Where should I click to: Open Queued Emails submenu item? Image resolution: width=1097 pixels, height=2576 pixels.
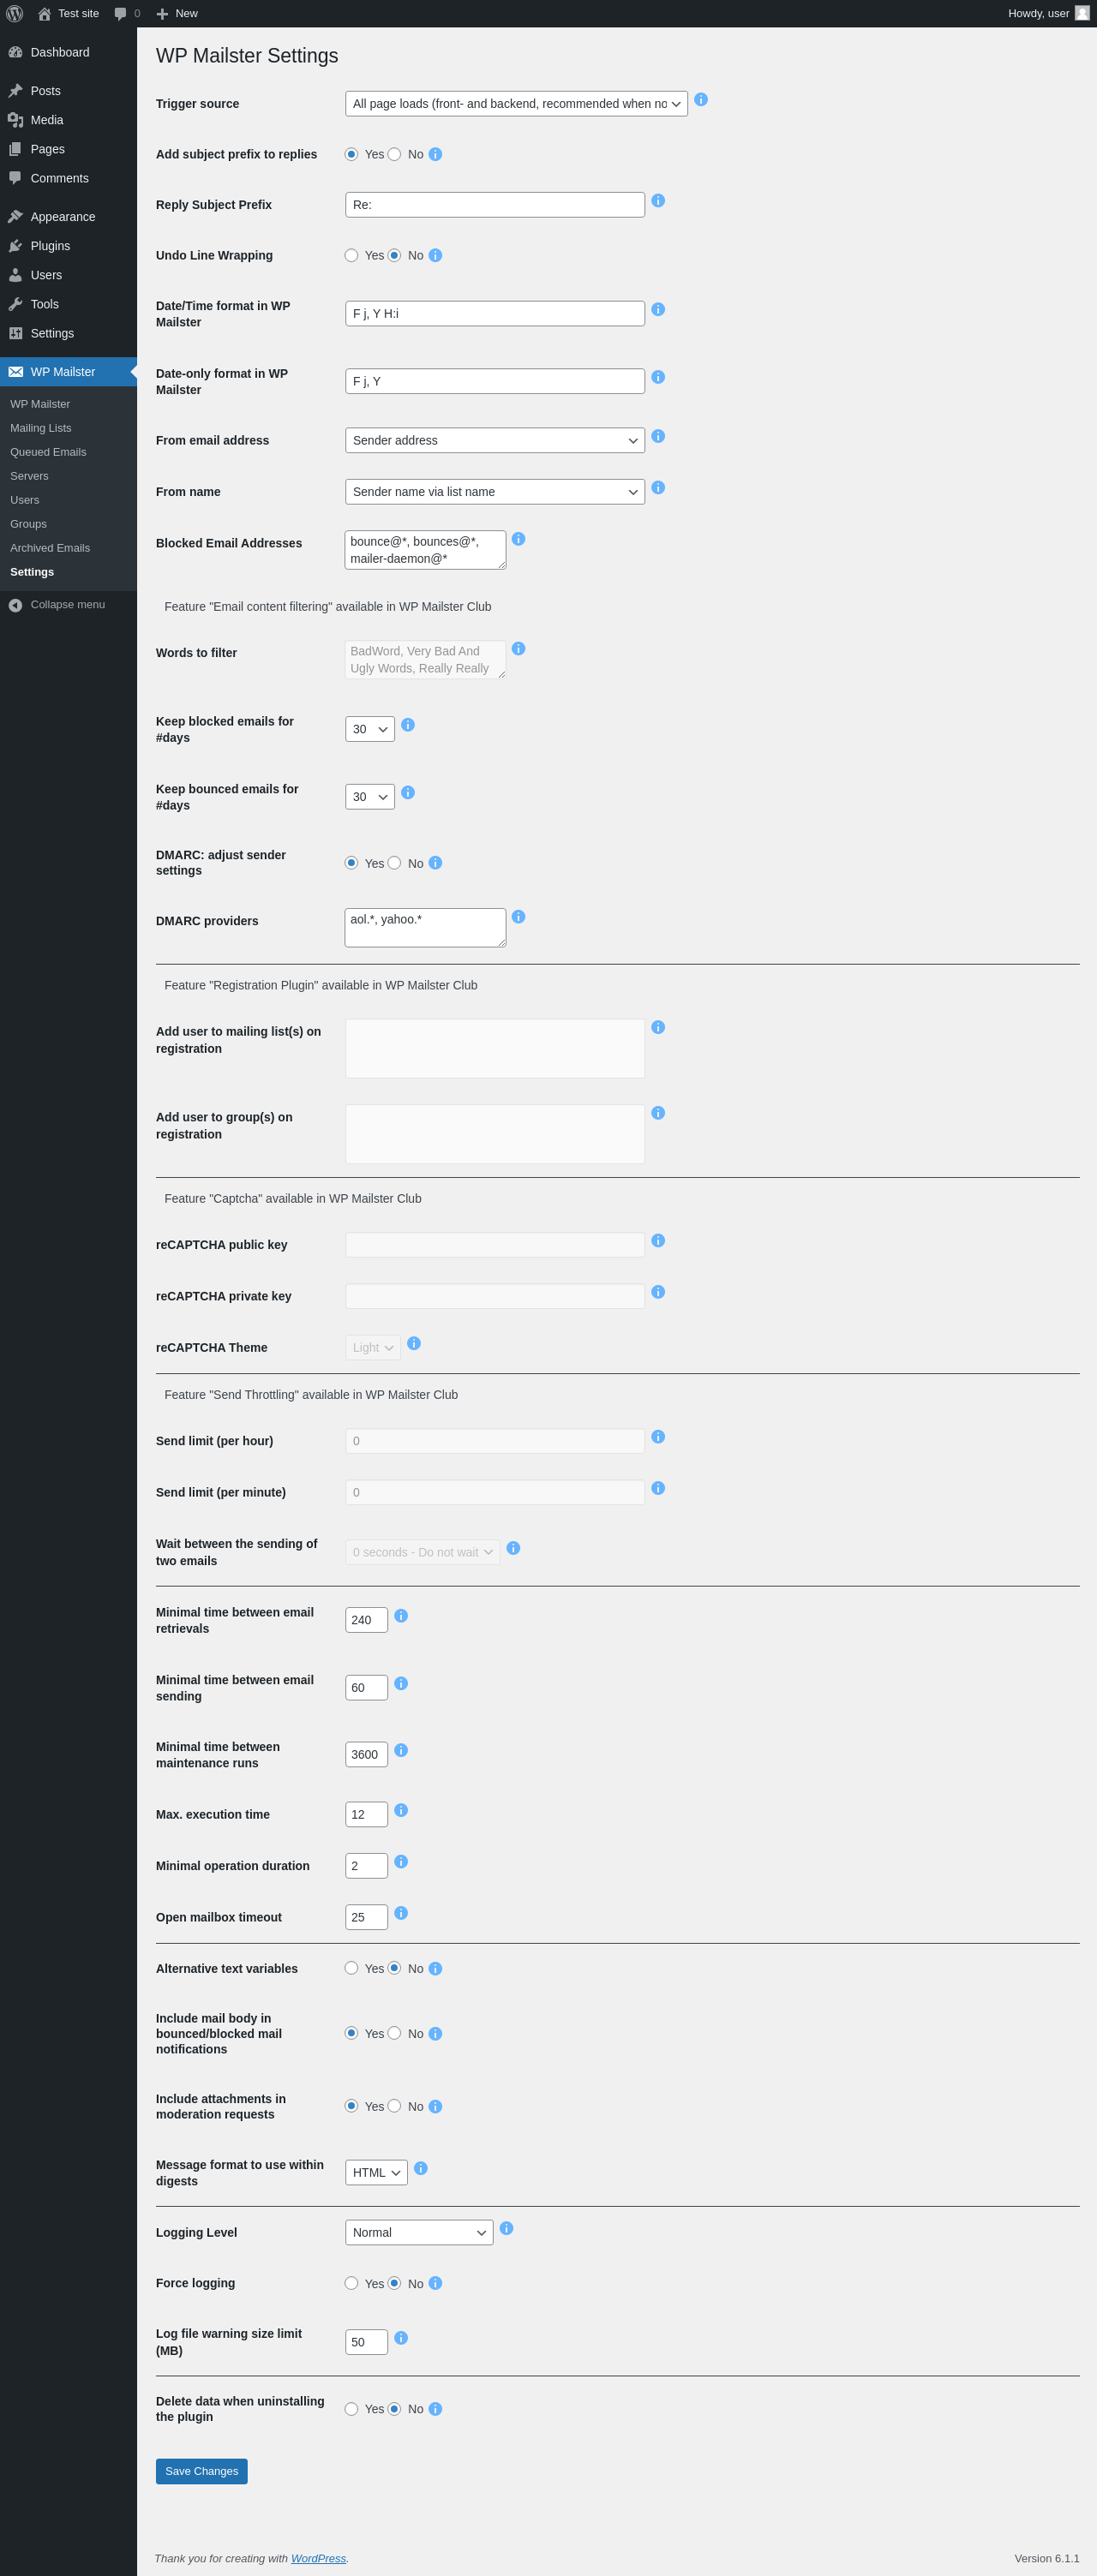point(48,452)
